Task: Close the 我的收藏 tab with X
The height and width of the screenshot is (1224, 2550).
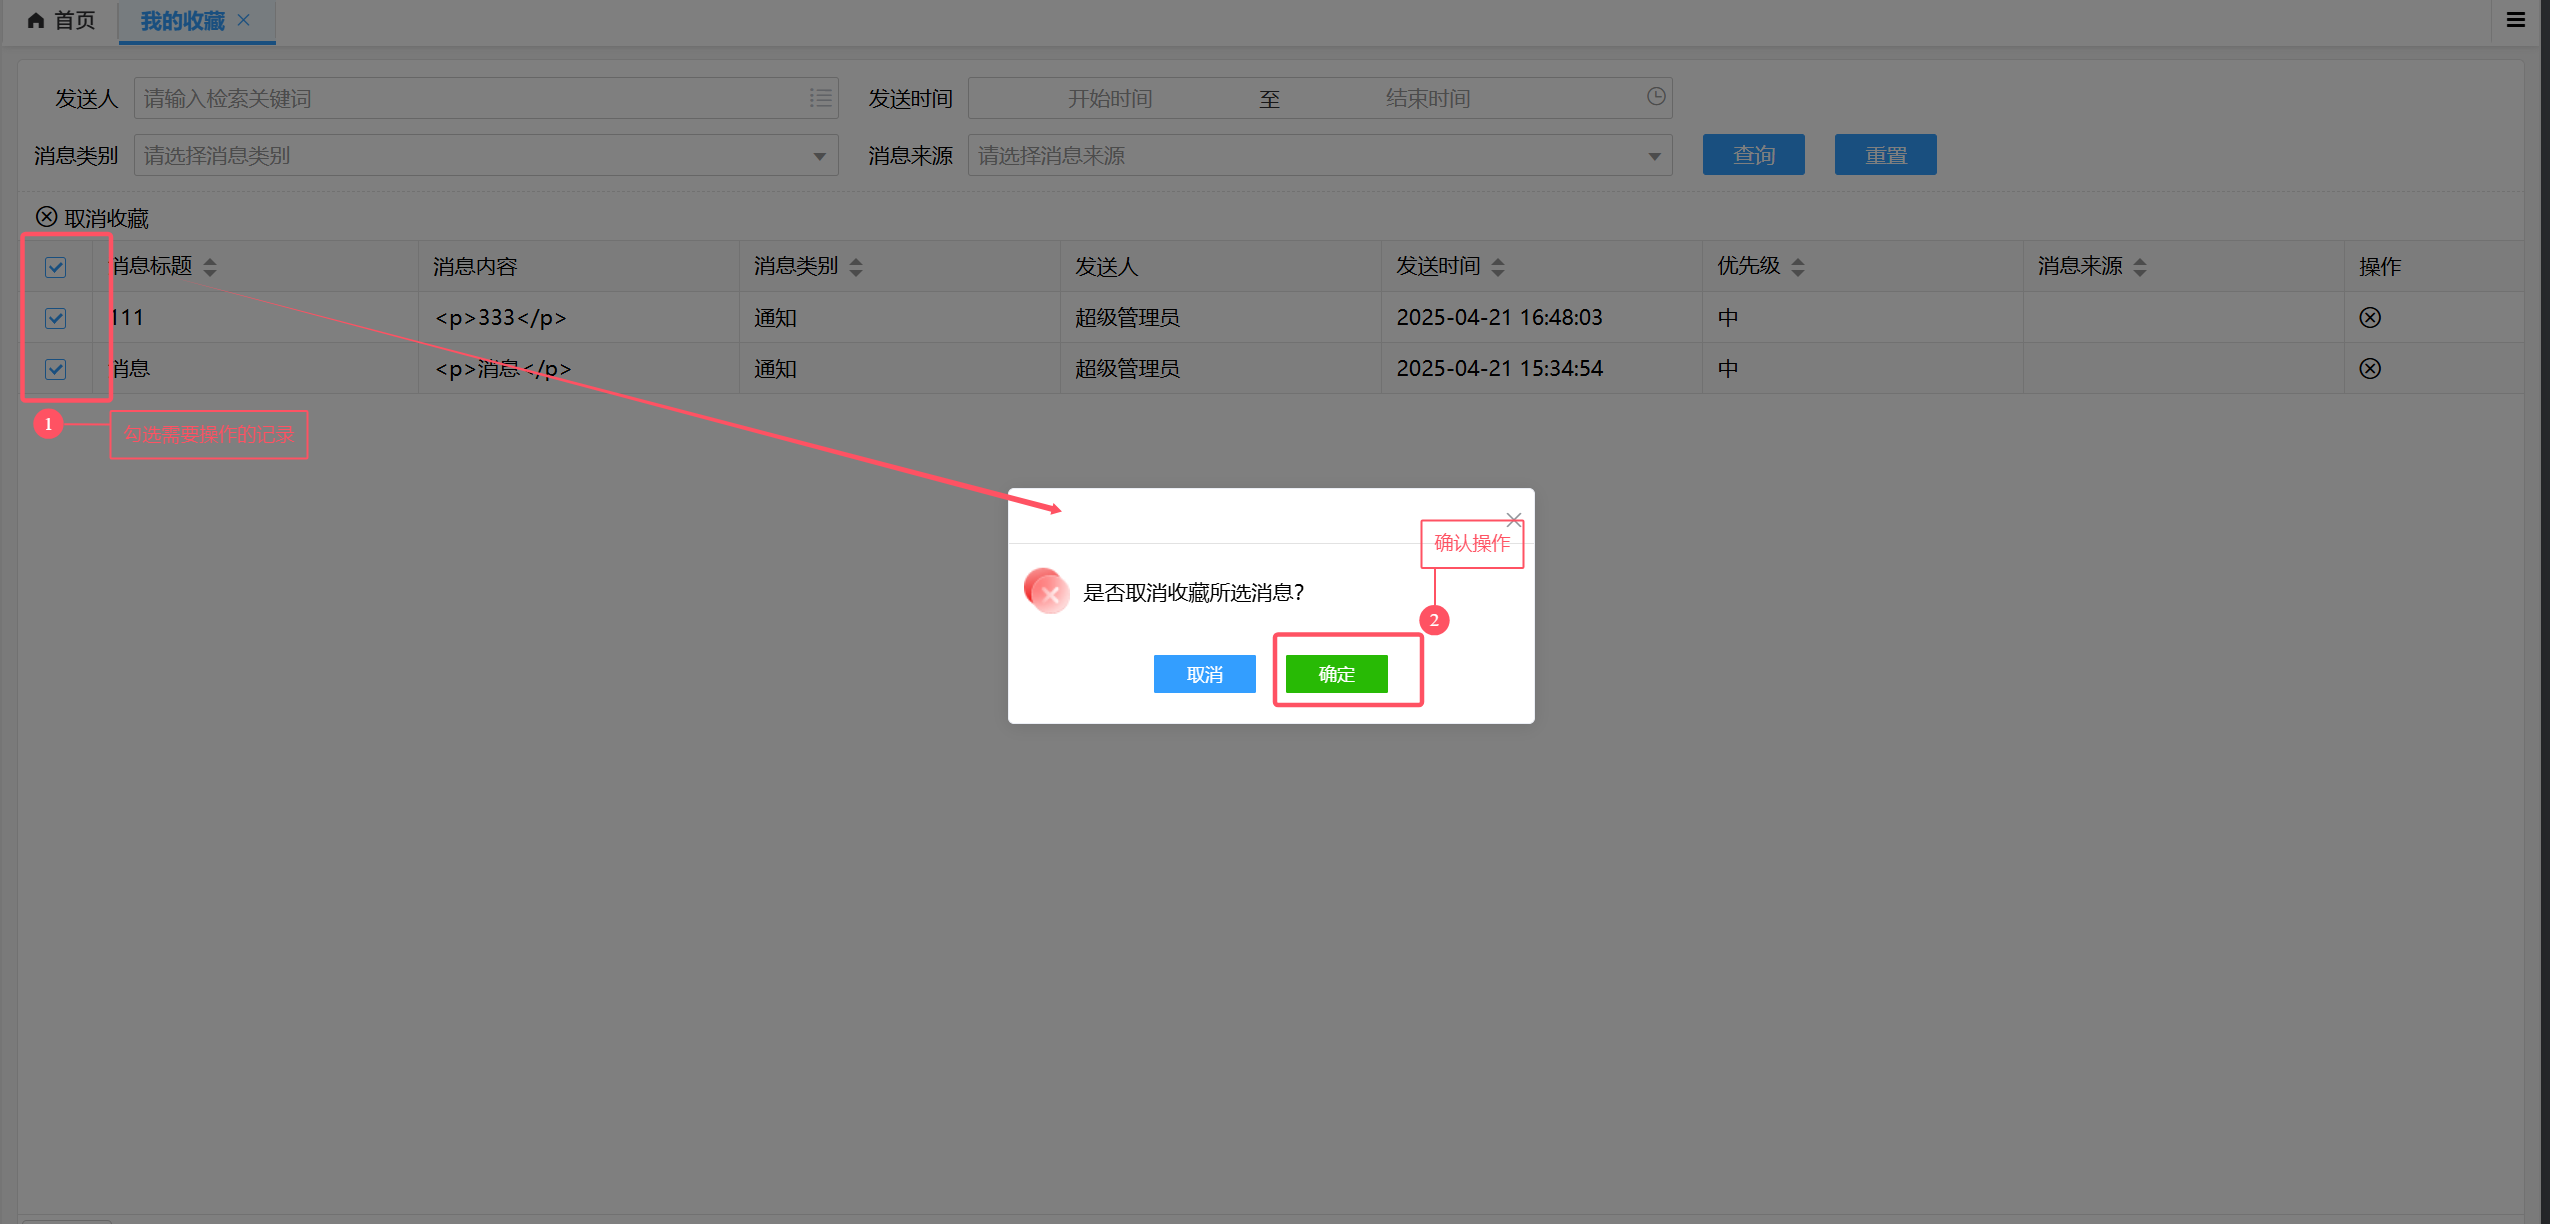Action: (244, 20)
